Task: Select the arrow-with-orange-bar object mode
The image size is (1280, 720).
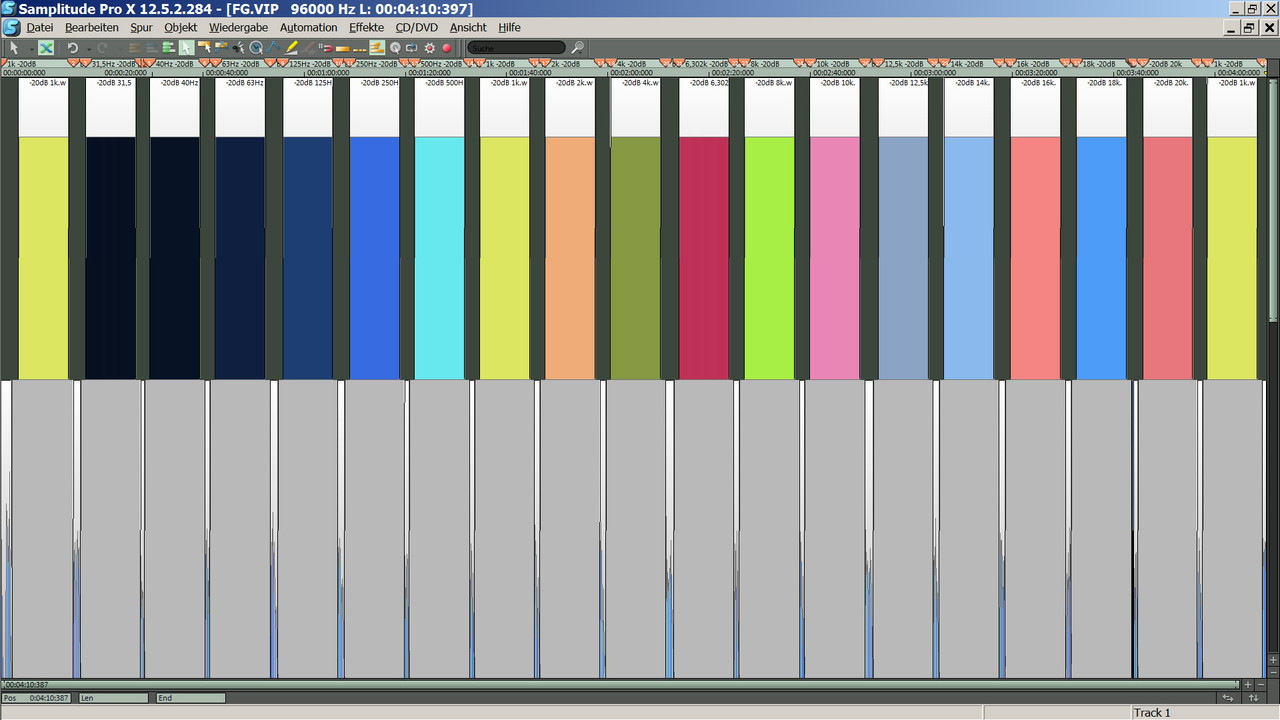Action: click(x=204, y=47)
